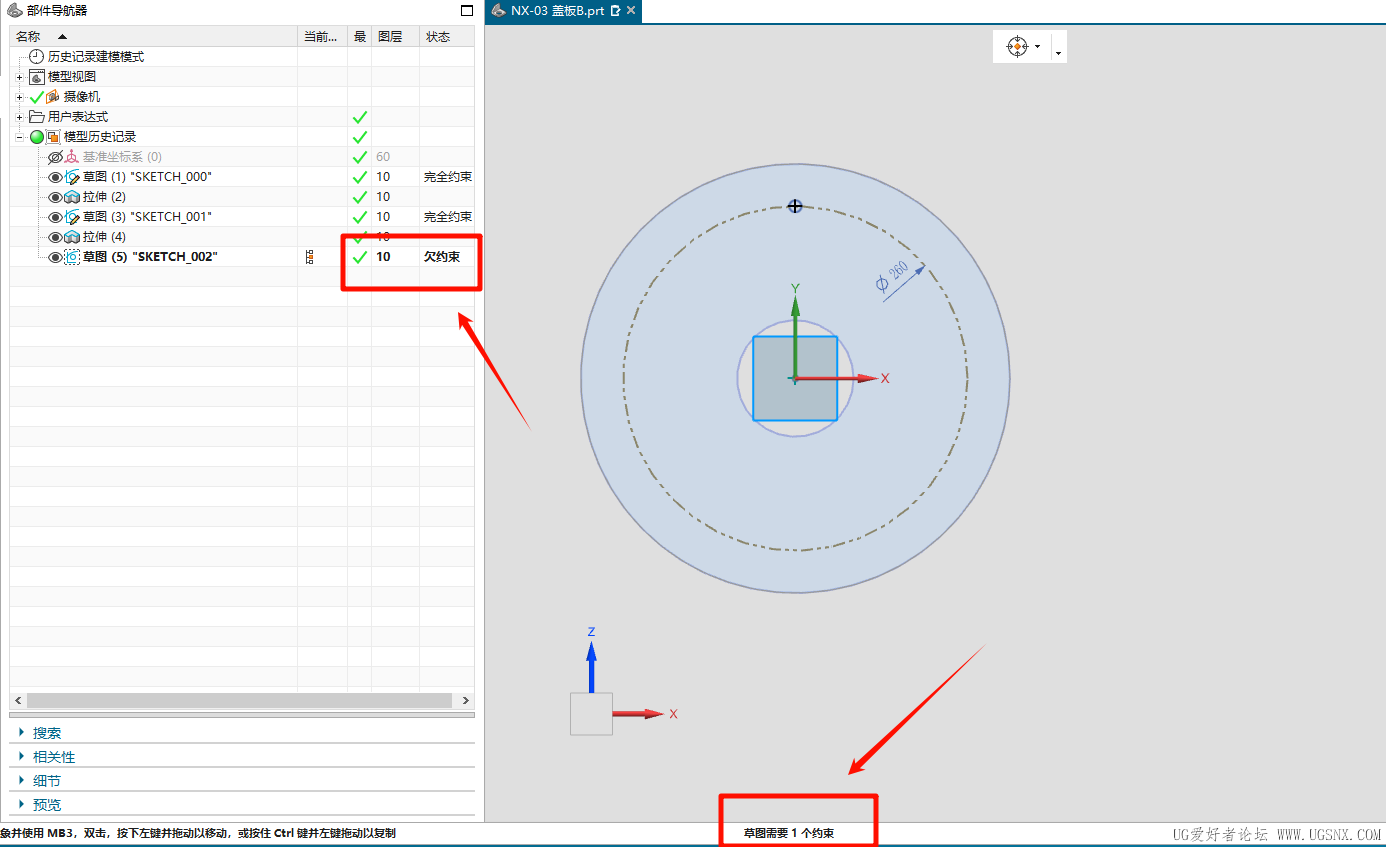Click the 草图 (5) SKETCH_002 sketch icon
This screenshot has width=1386, height=847.
point(72,257)
